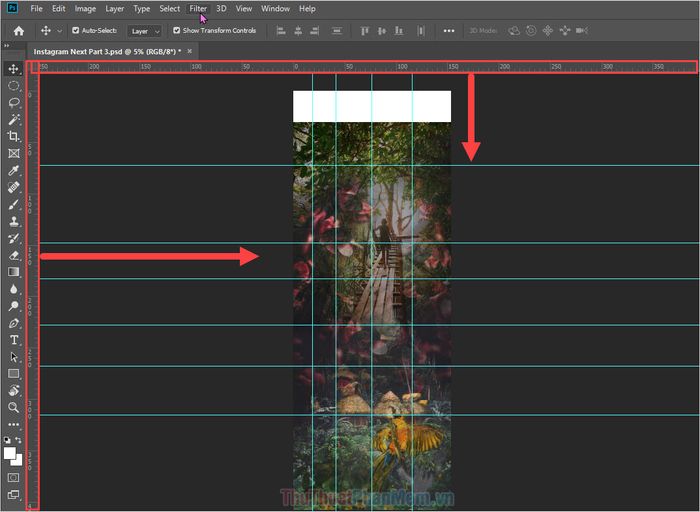
Task: Select the Path Selection tool
Action: [13, 357]
